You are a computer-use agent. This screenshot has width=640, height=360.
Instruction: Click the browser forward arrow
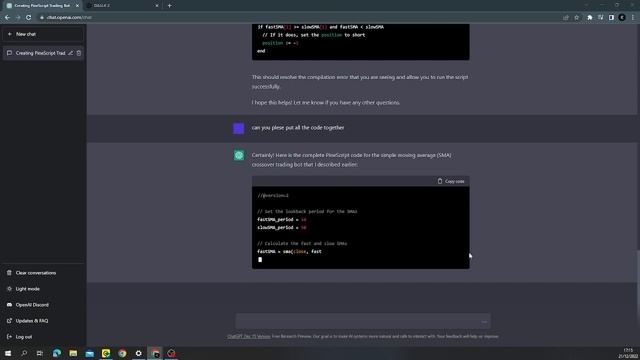(x=18, y=17)
